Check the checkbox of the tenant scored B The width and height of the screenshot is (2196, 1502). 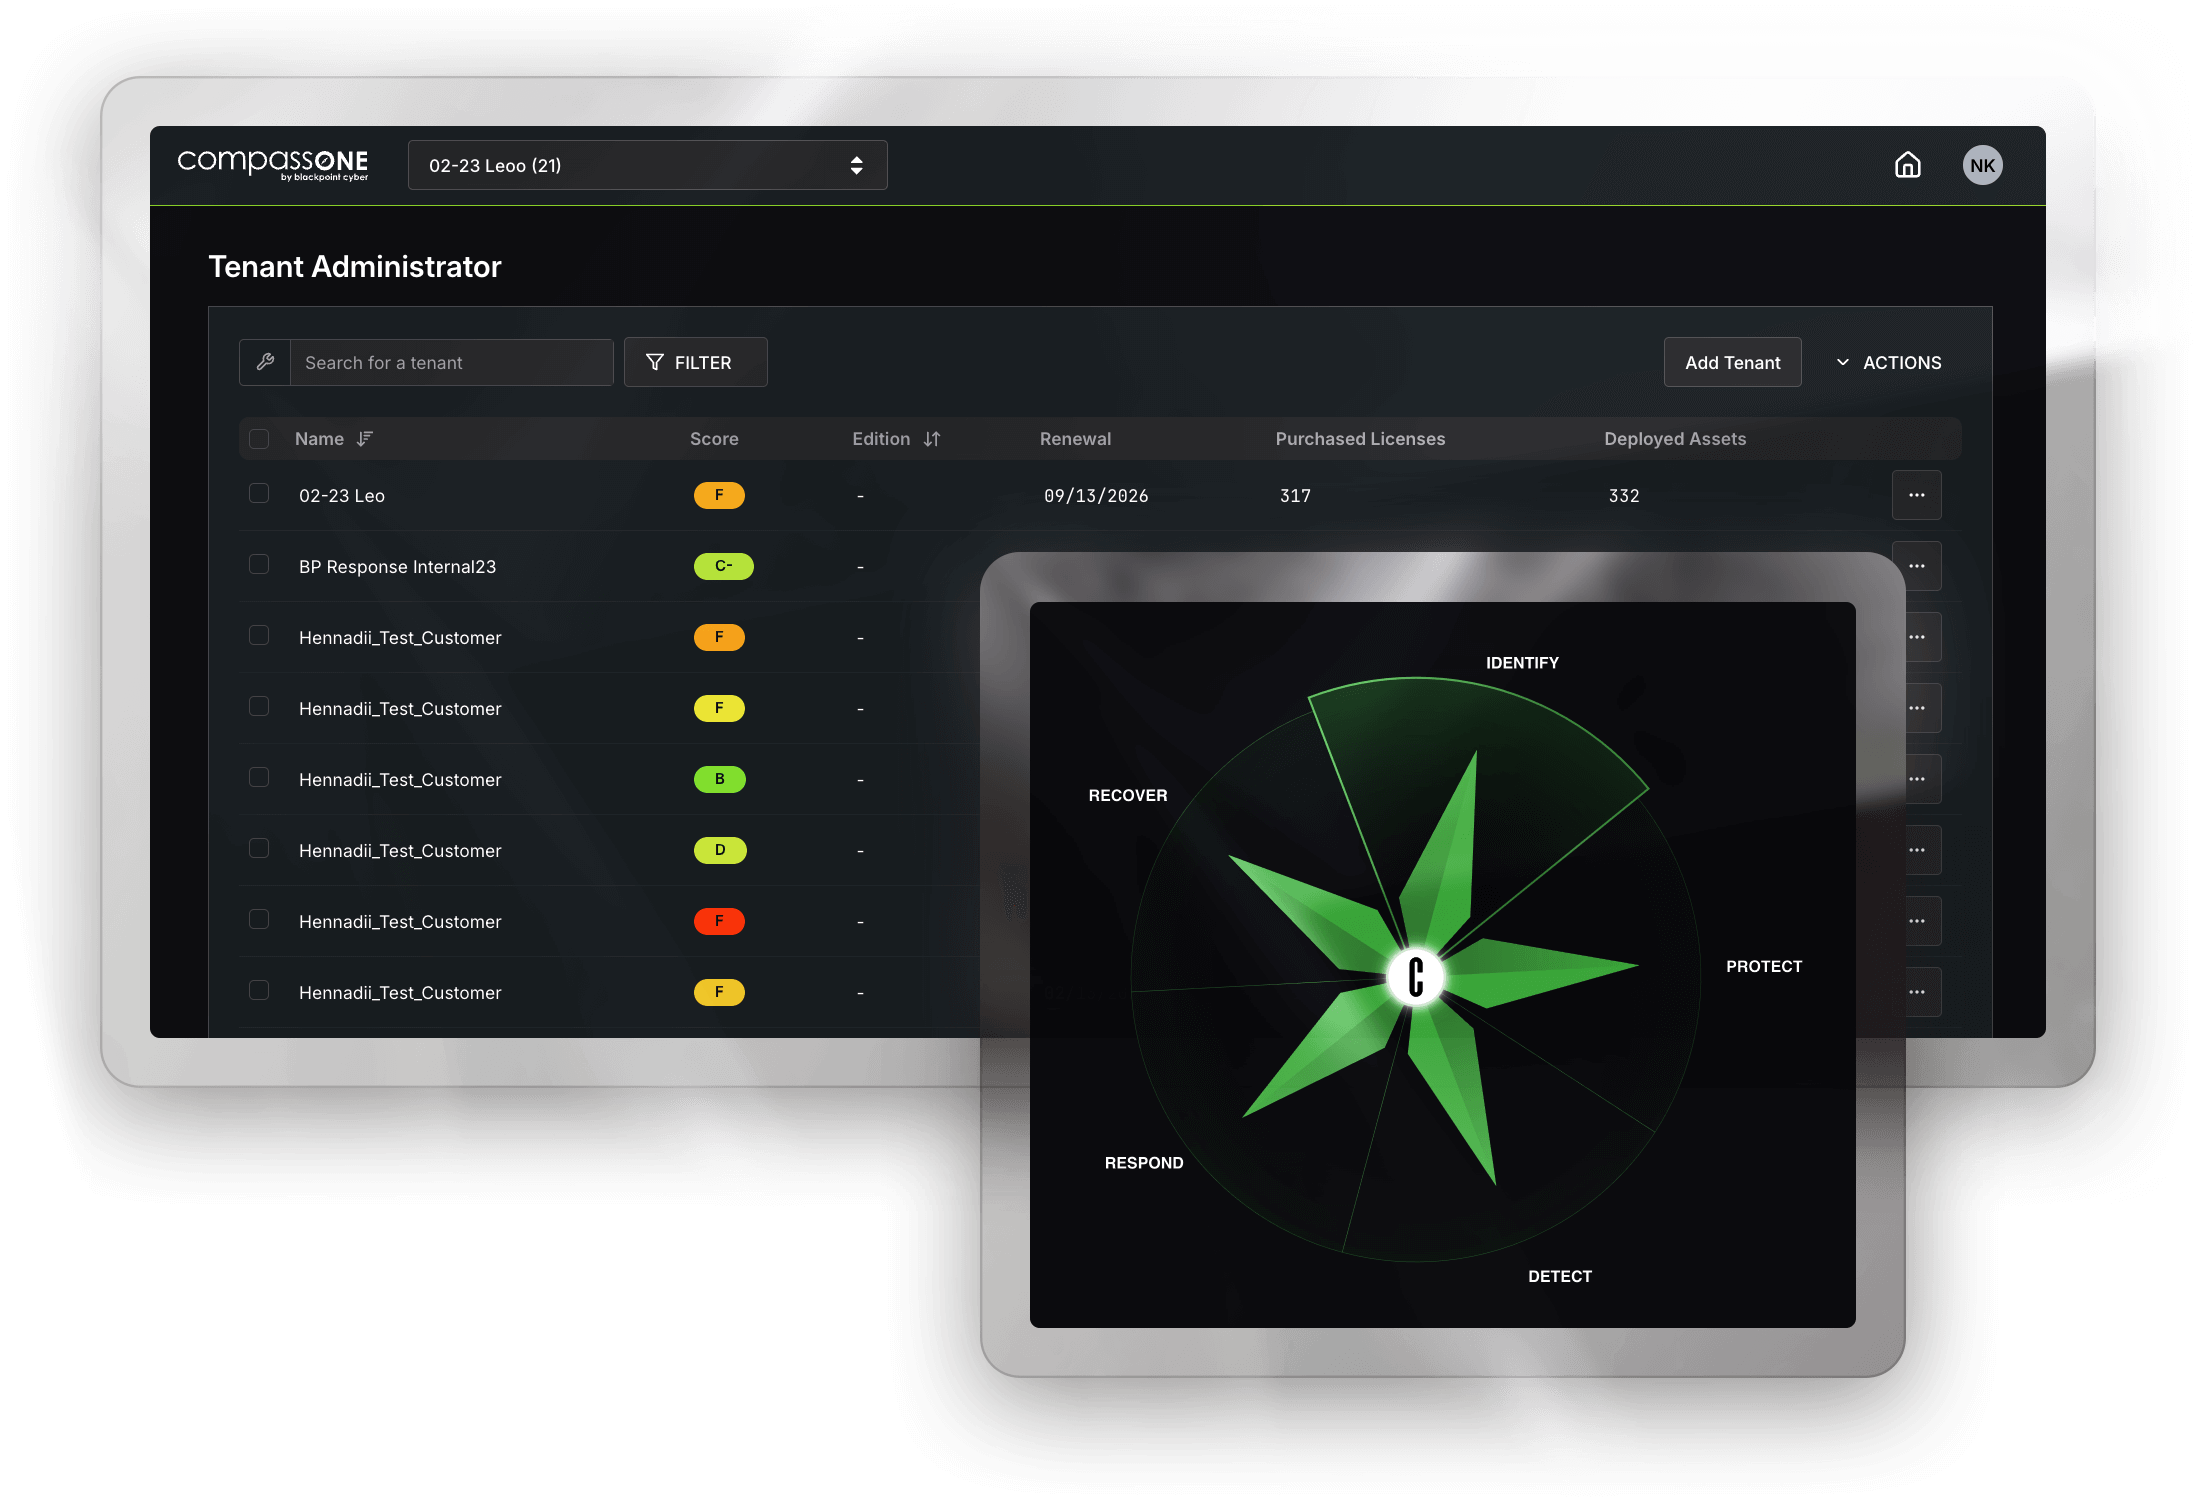259,778
